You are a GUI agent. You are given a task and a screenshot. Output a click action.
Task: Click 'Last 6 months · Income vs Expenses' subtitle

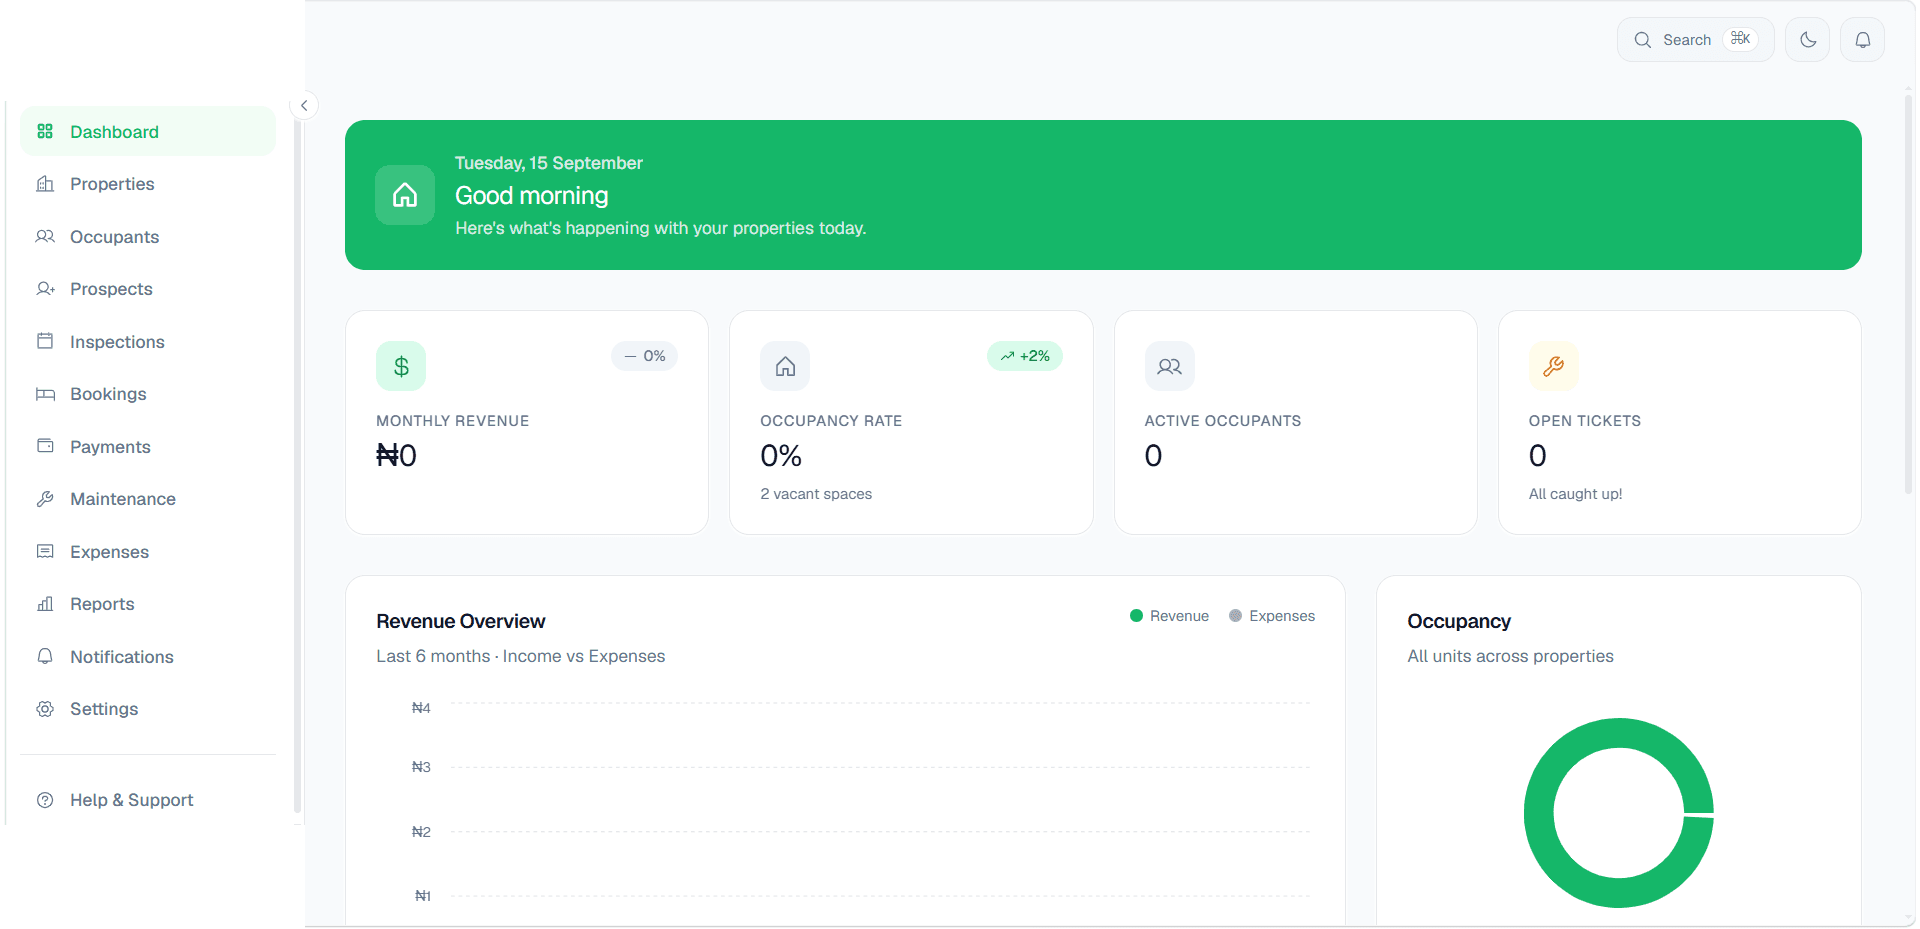tap(521, 656)
